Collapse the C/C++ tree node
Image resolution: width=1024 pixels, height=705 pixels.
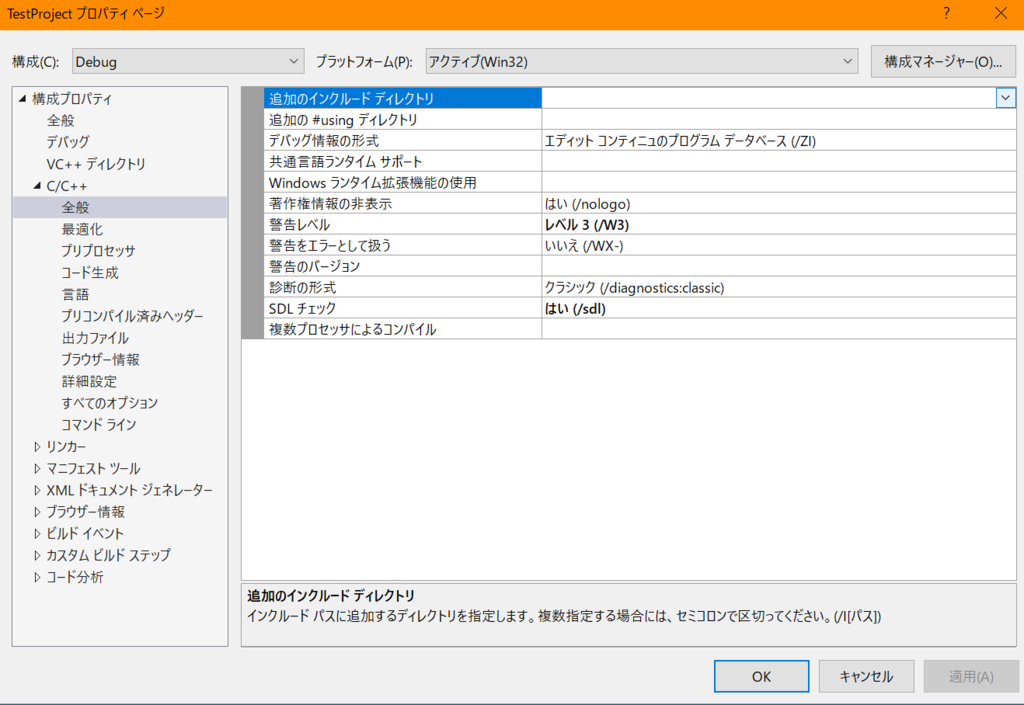click(37, 186)
